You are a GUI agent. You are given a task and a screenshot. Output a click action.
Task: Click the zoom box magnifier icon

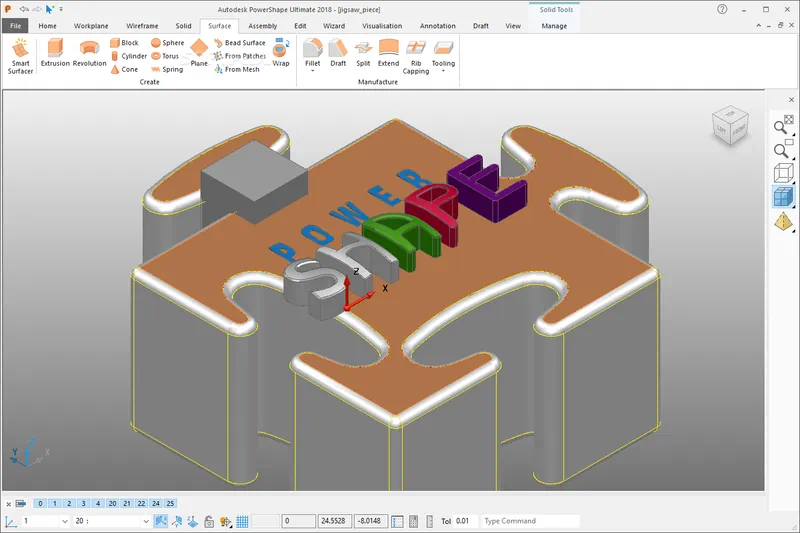(x=783, y=149)
